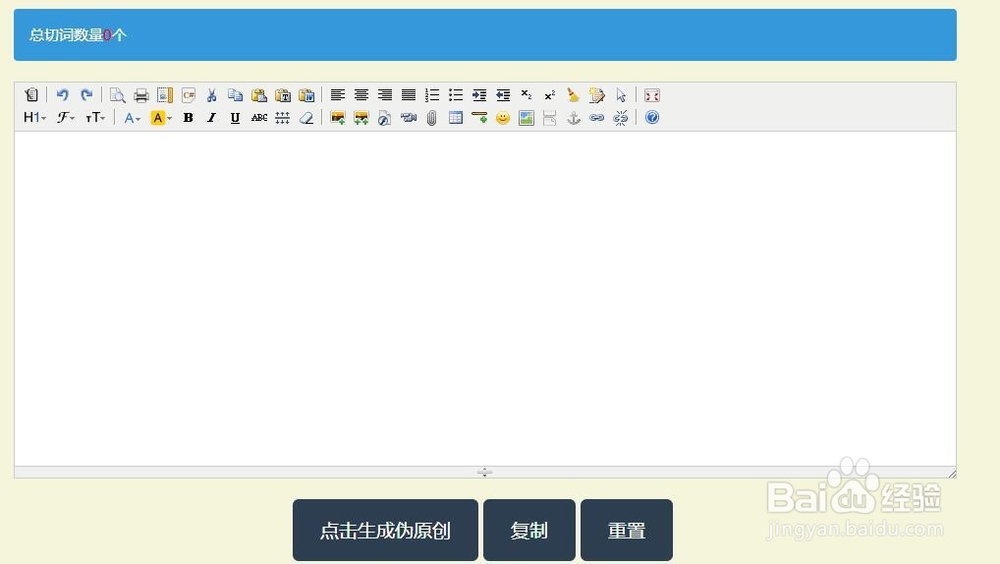This screenshot has height=564, width=1000.
Task: Apply superscript formatting
Action: coord(550,95)
